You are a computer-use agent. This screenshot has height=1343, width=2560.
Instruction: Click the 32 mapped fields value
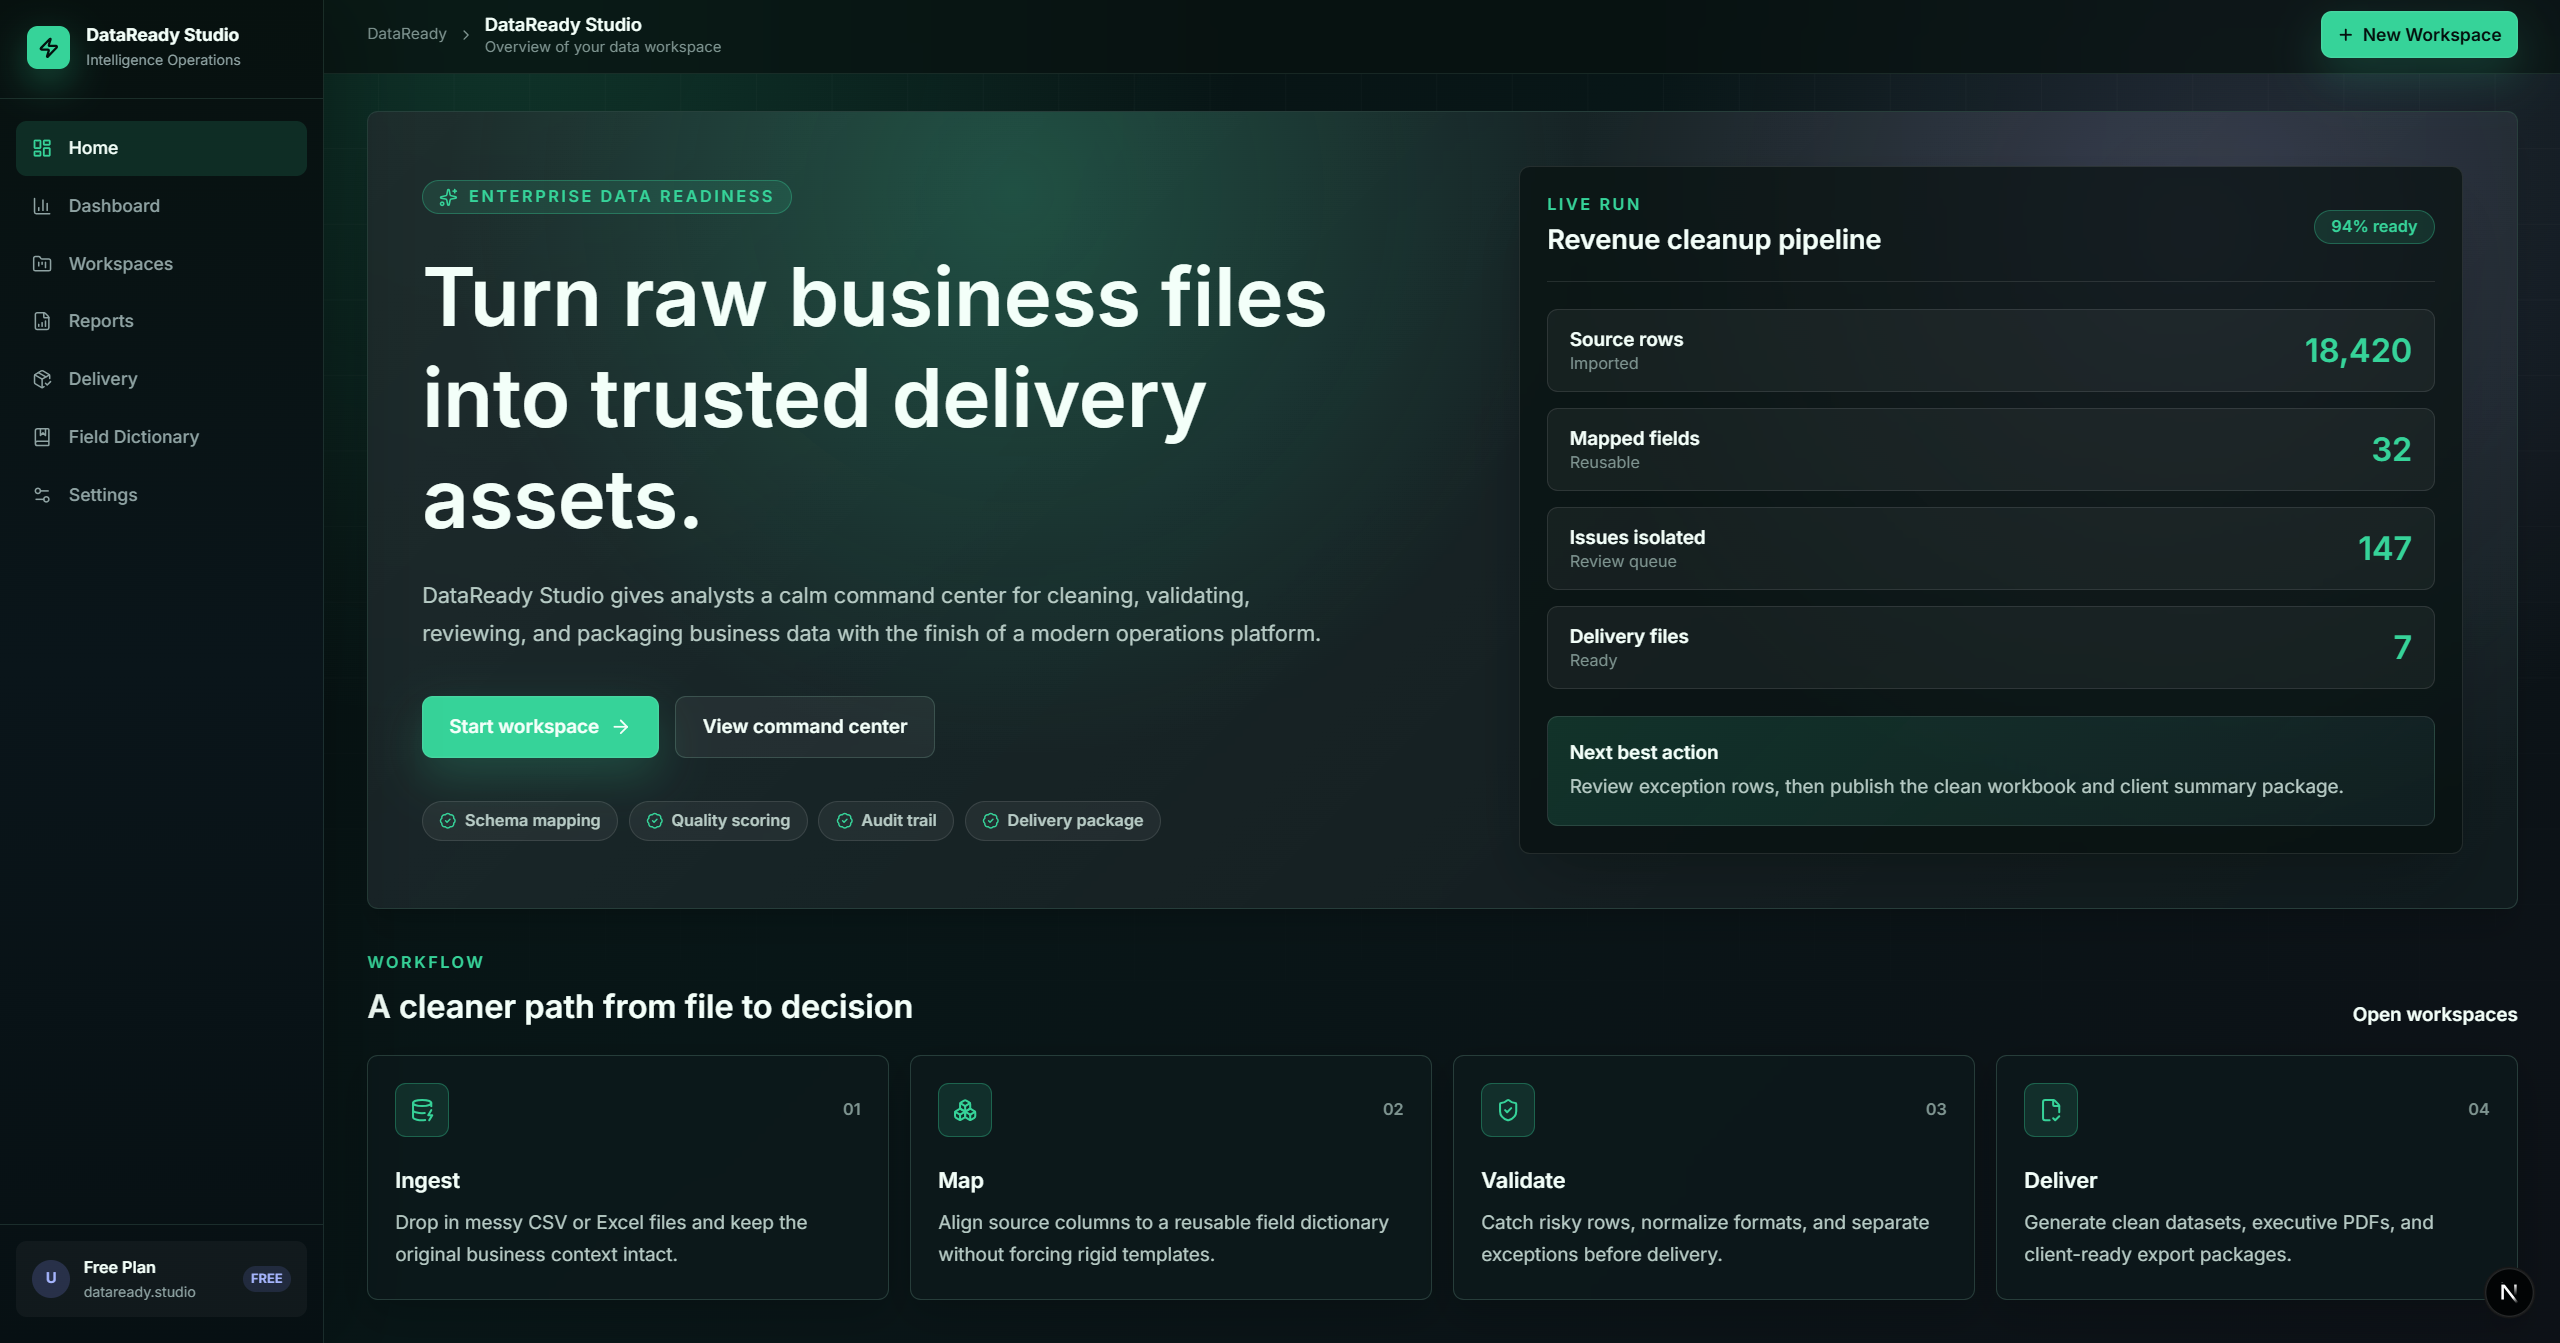(x=2392, y=450)
